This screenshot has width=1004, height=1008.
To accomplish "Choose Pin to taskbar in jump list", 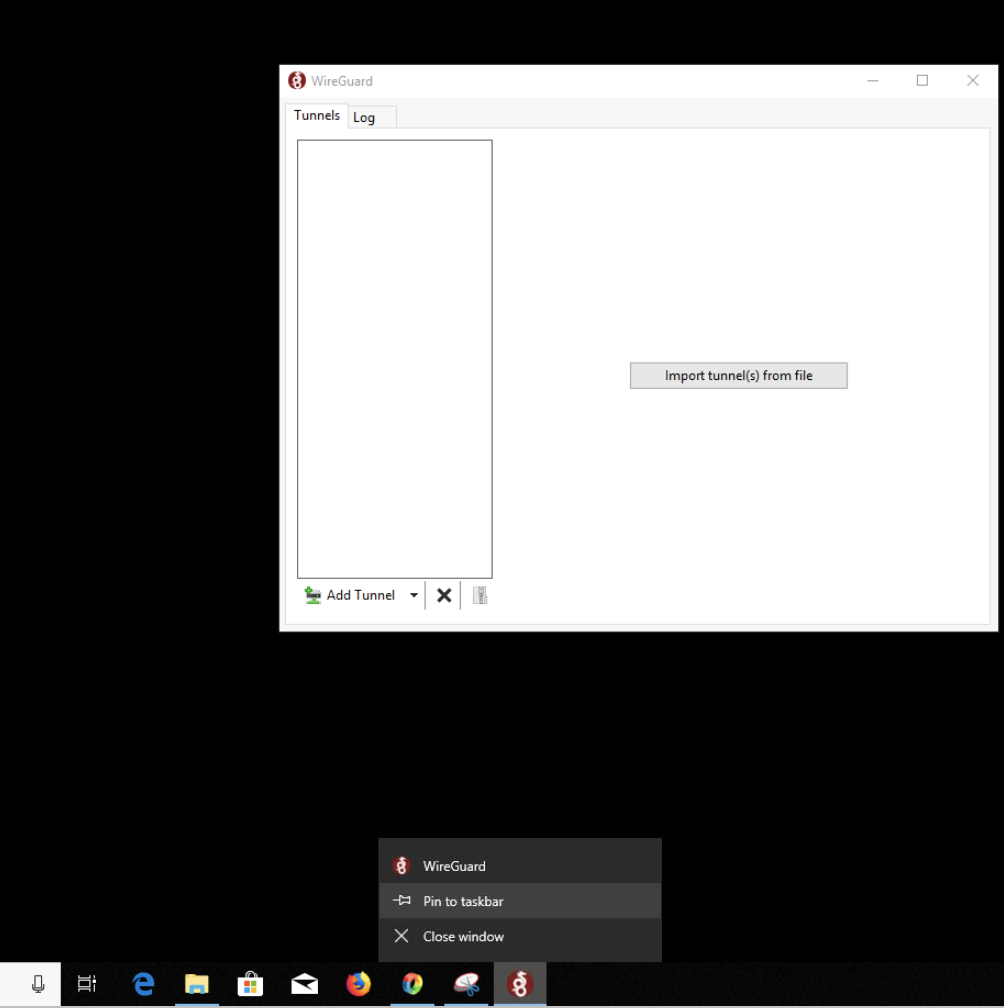I will (519, 901).
